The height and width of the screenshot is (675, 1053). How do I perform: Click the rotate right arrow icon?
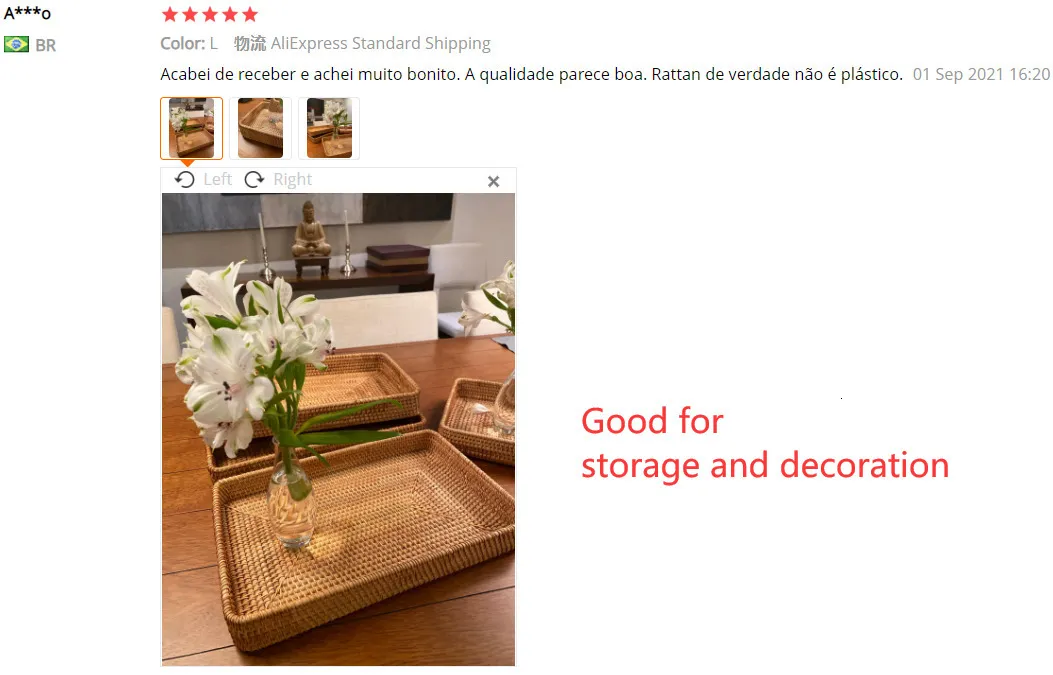(x=254, y=179)
